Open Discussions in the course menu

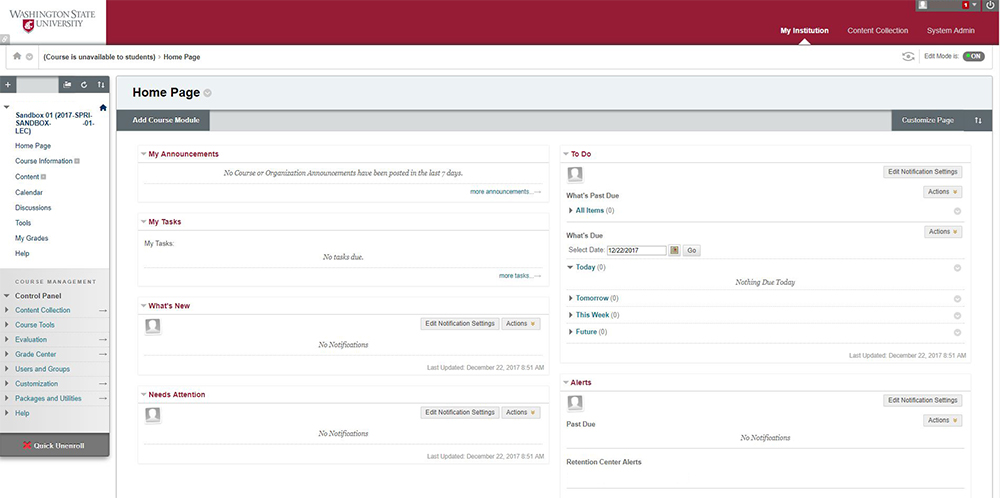(x=33, y=207)
